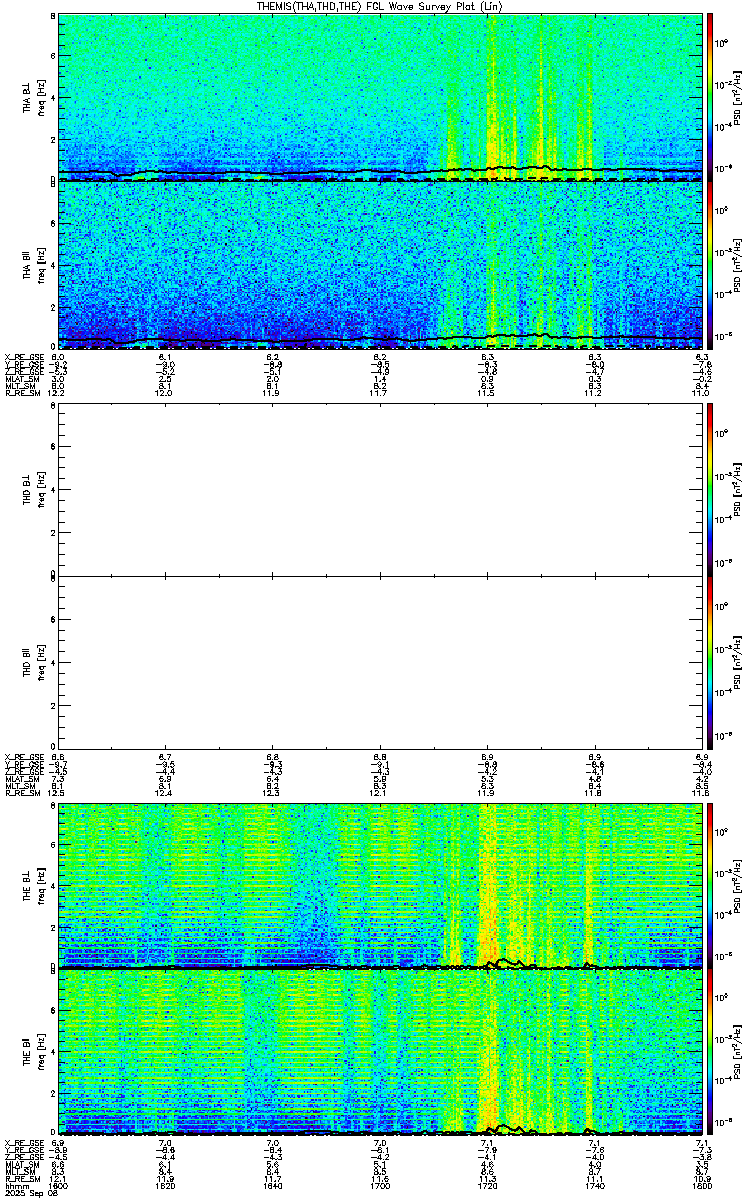Click the THA BL PSD color bar
Viewport: 750px width, 1200px height.
[711, 97]
